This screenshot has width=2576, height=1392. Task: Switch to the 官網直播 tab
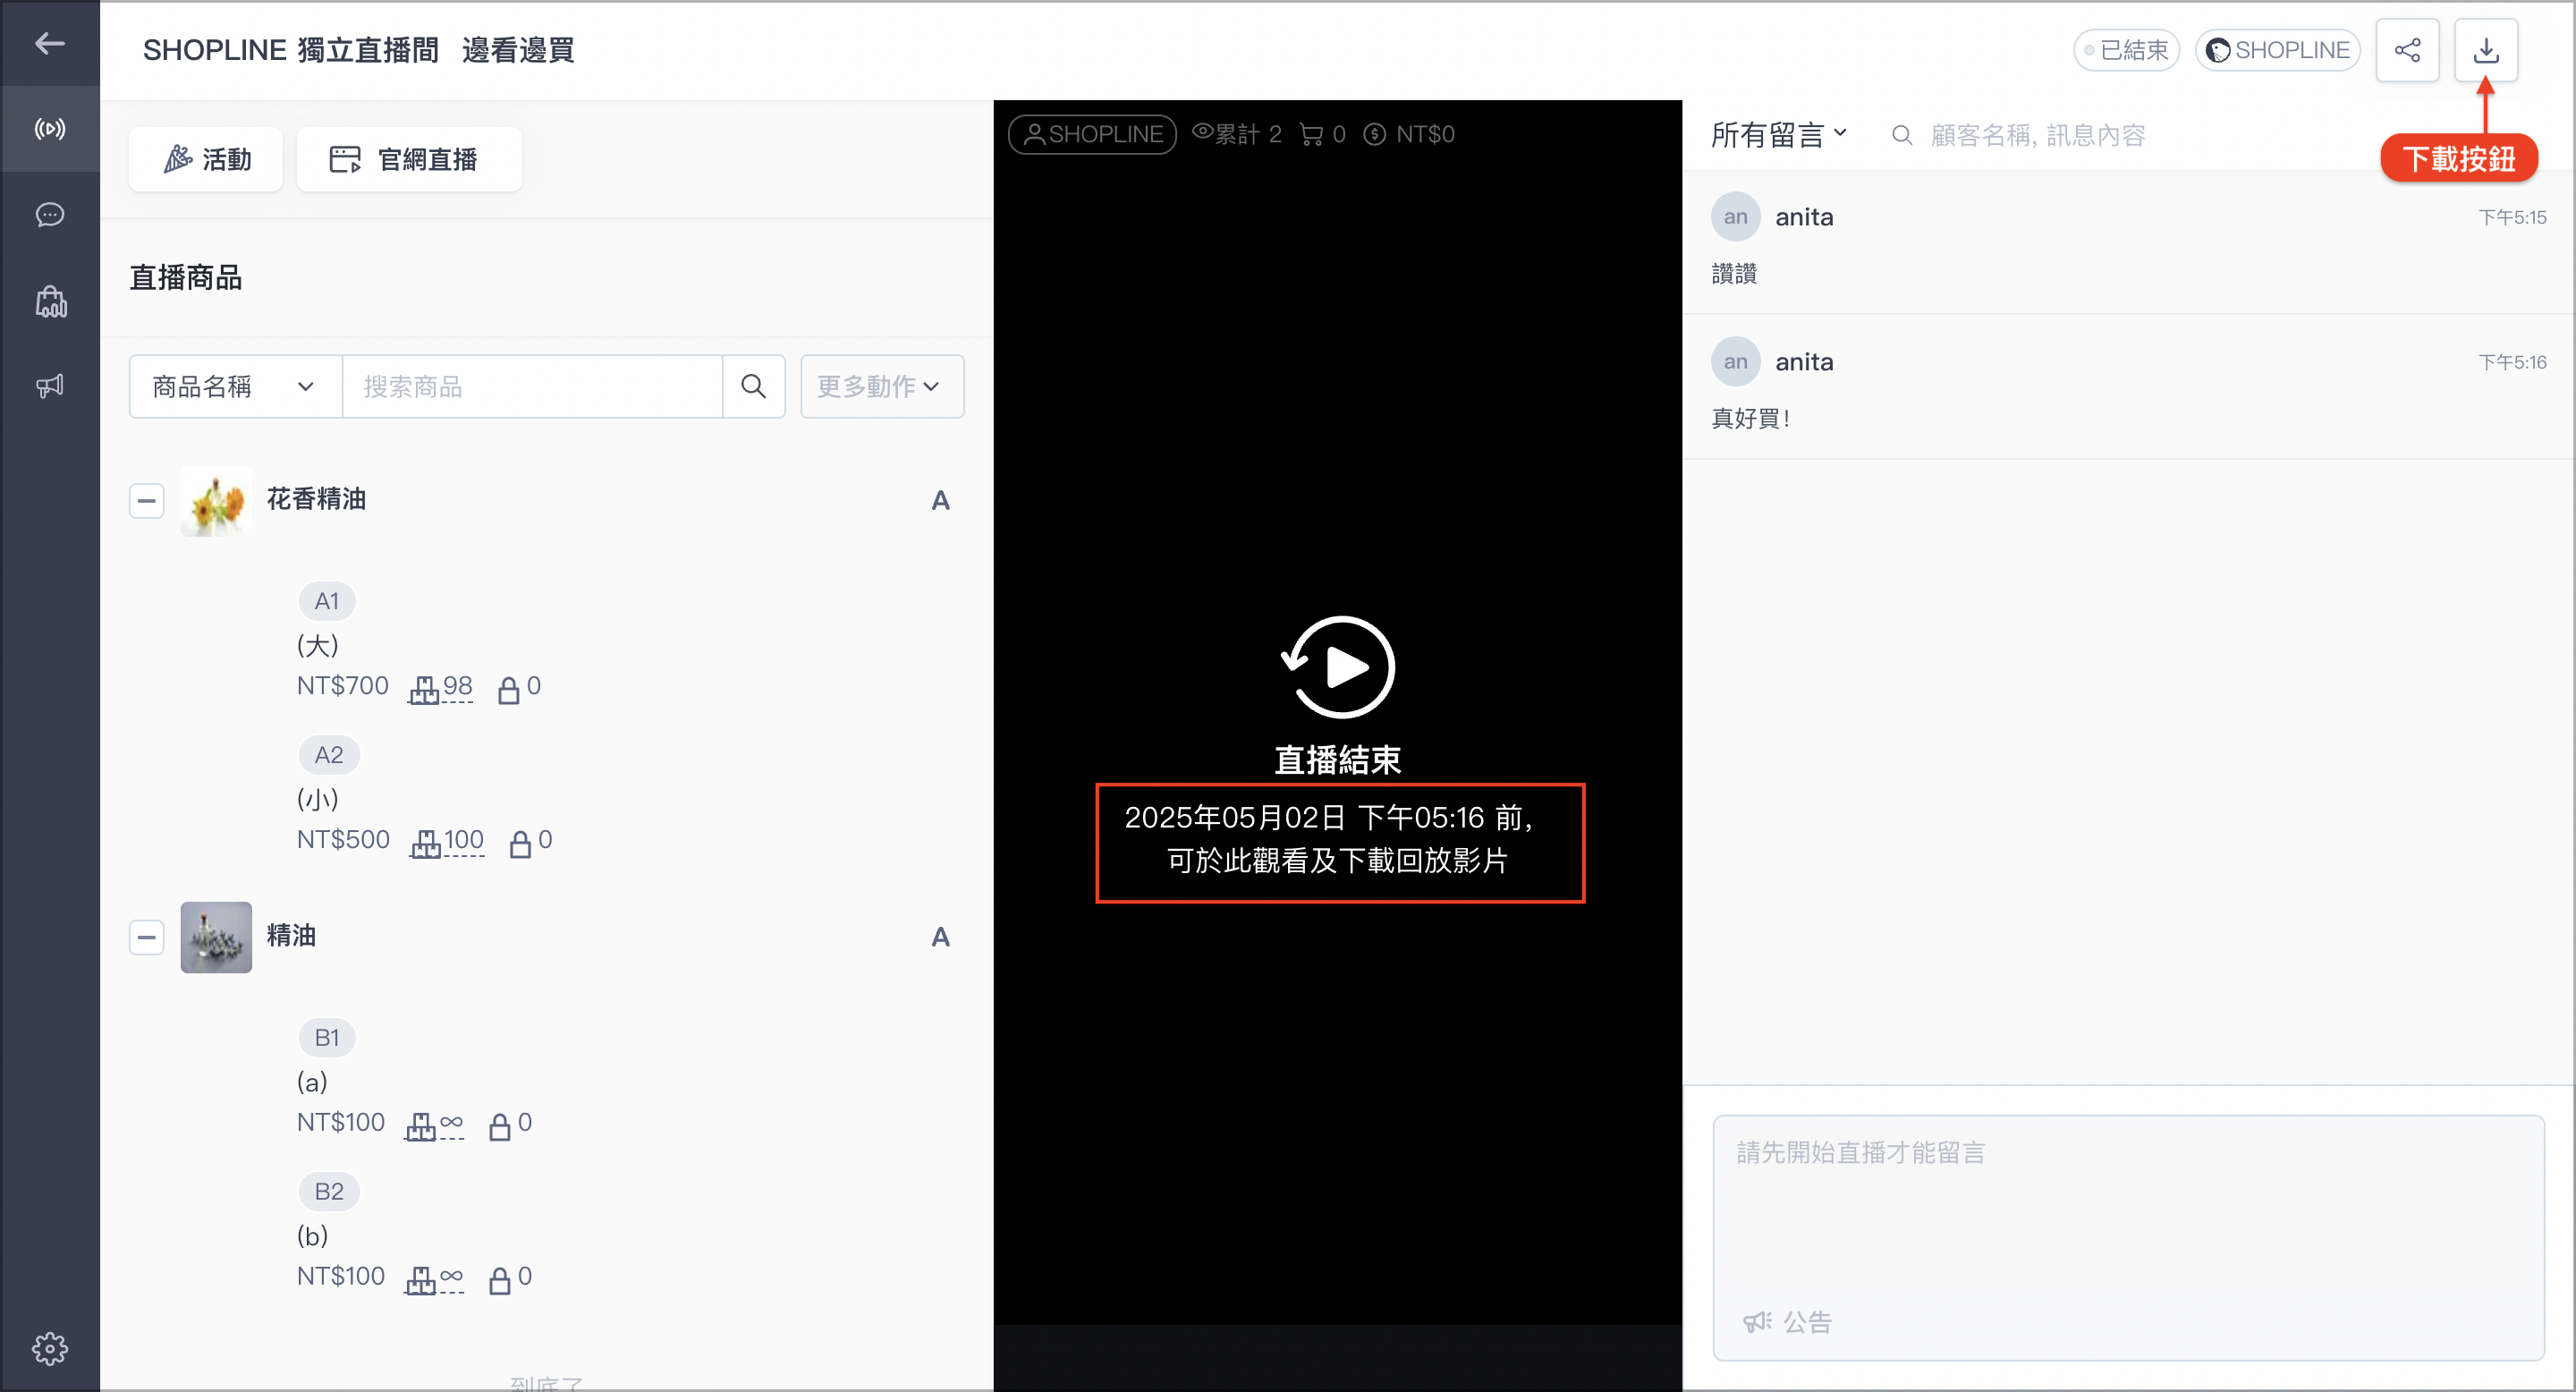[409, 159]
